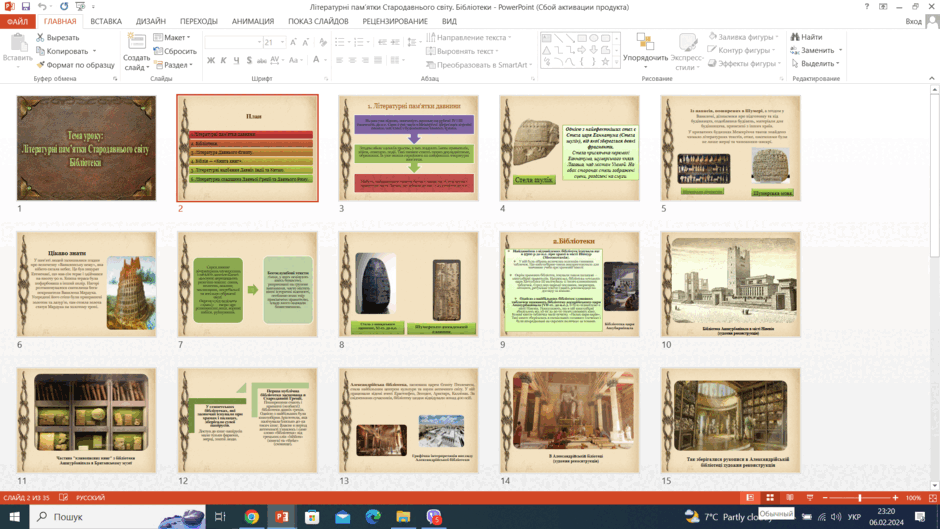Screen dimensions: 940x529
Task: Switch to Normal view in status bar
Action: (x=750, y=498)
